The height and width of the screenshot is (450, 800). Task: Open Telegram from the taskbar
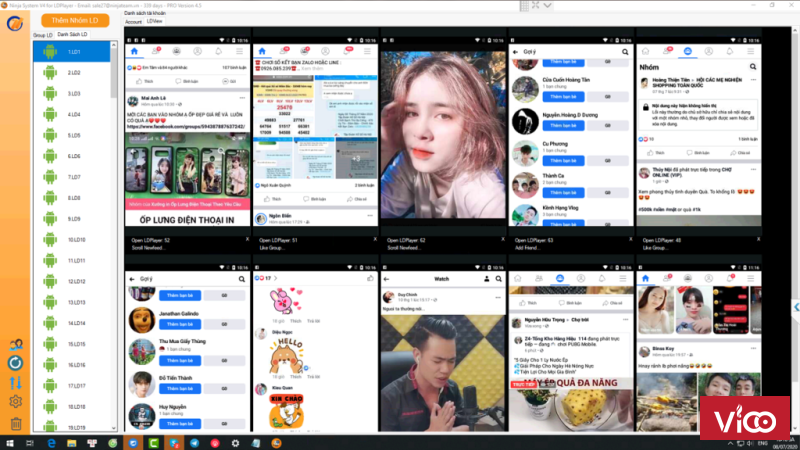click(x=194, y=443)
